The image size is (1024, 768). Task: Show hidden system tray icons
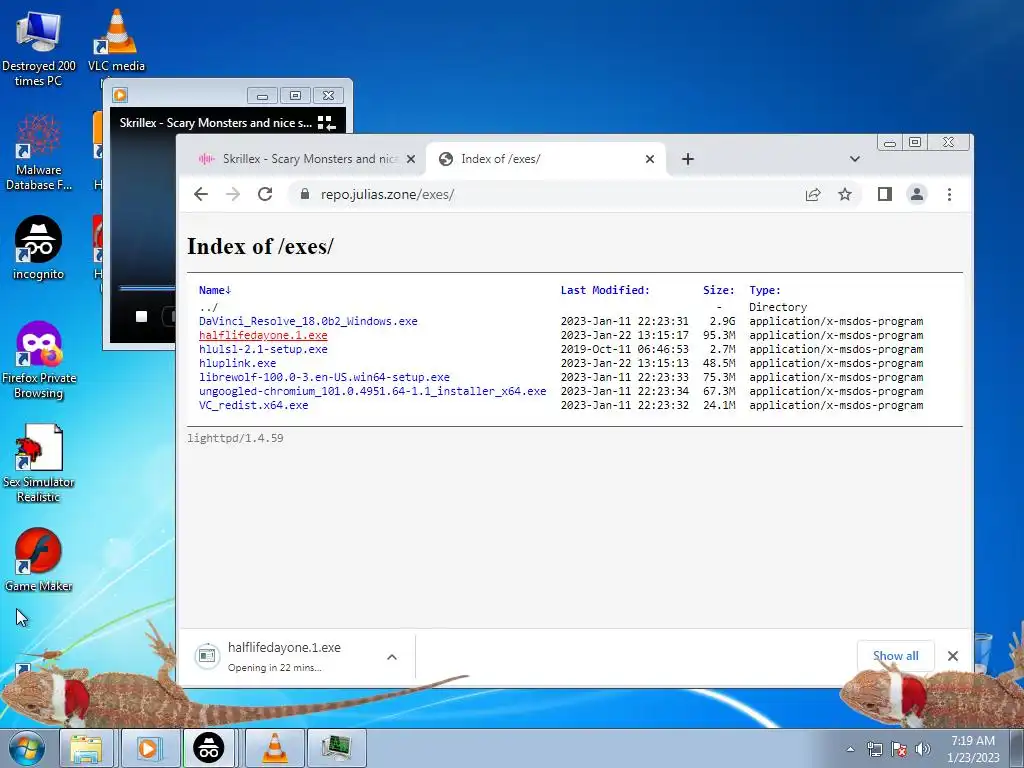(x=850, y=749)
